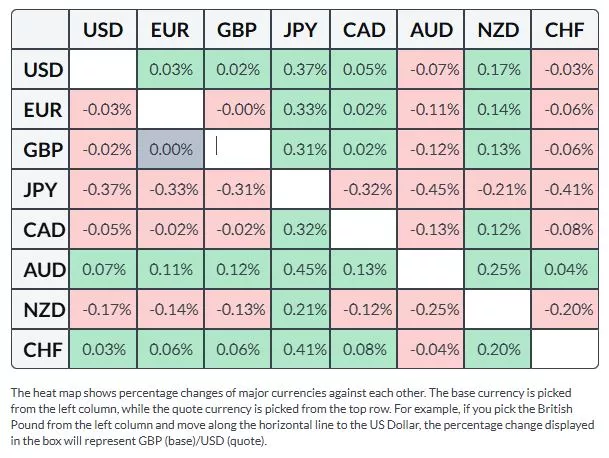
Task: Click the empty GBP/GBP cell with text cursor
Action: (x=236, y=149)
